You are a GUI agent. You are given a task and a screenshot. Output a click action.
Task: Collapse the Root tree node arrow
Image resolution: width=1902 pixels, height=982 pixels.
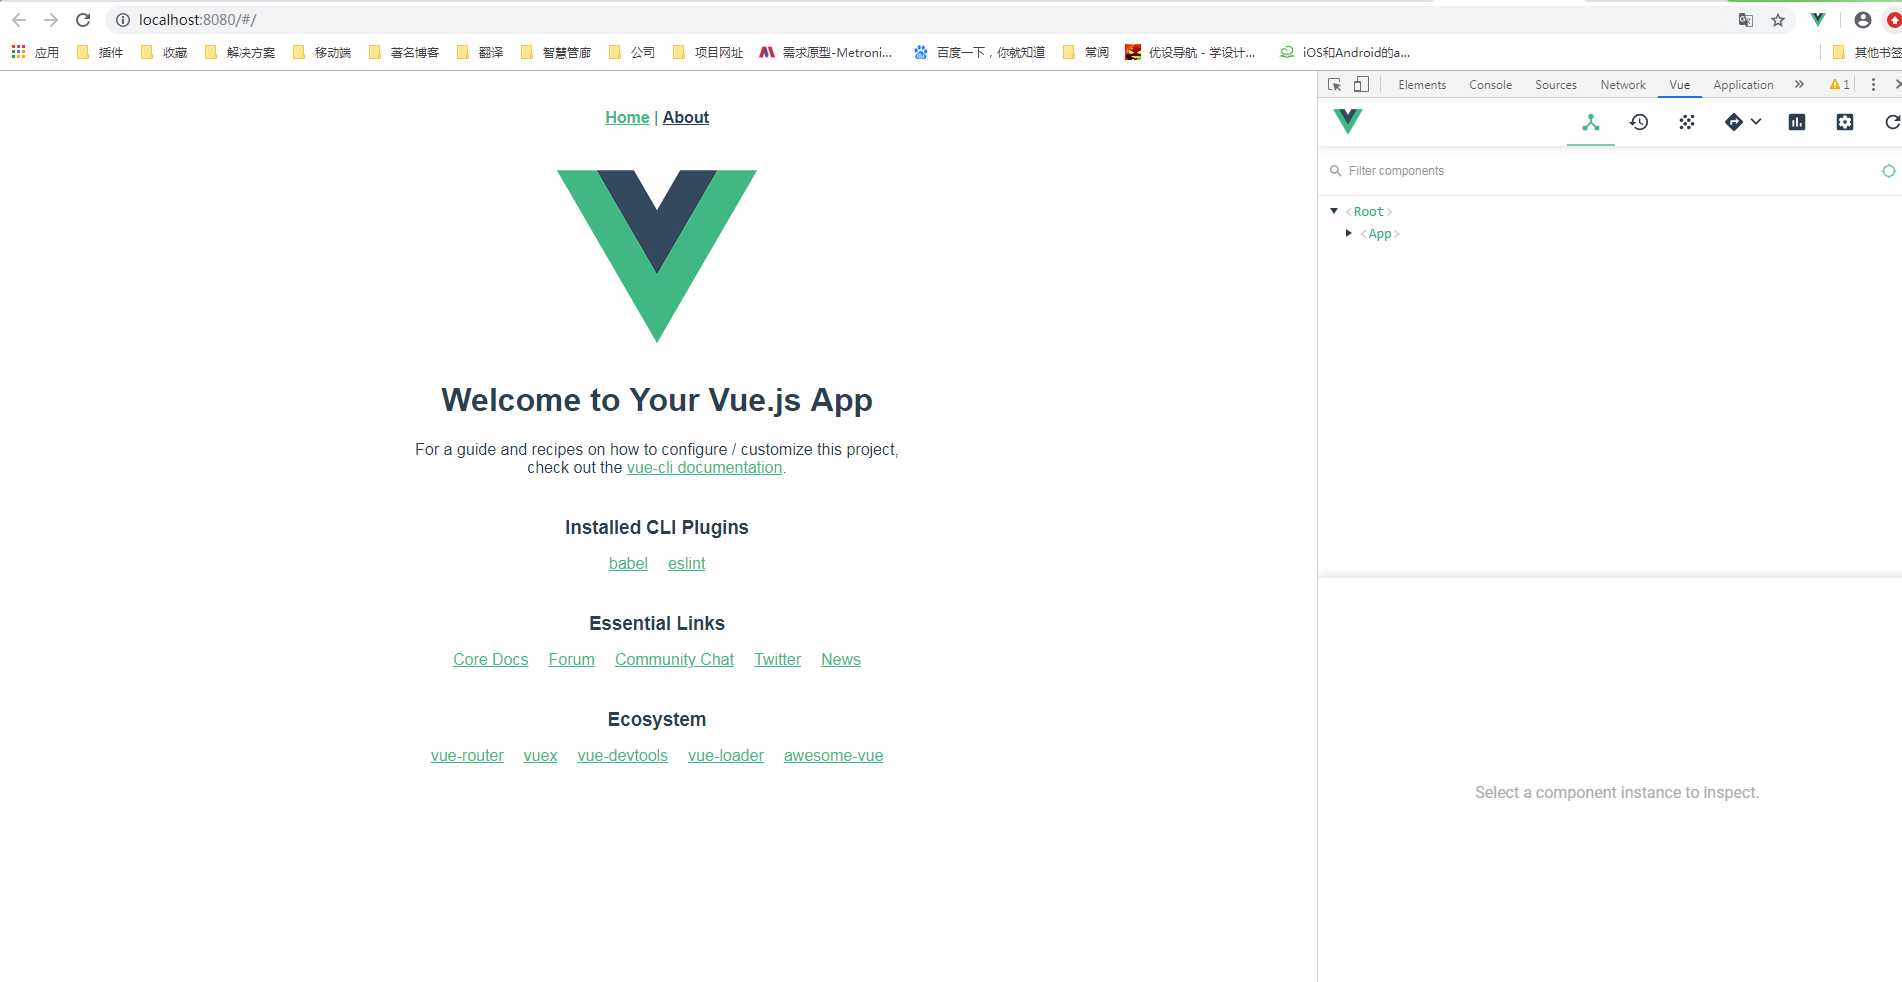point(1334,211)
